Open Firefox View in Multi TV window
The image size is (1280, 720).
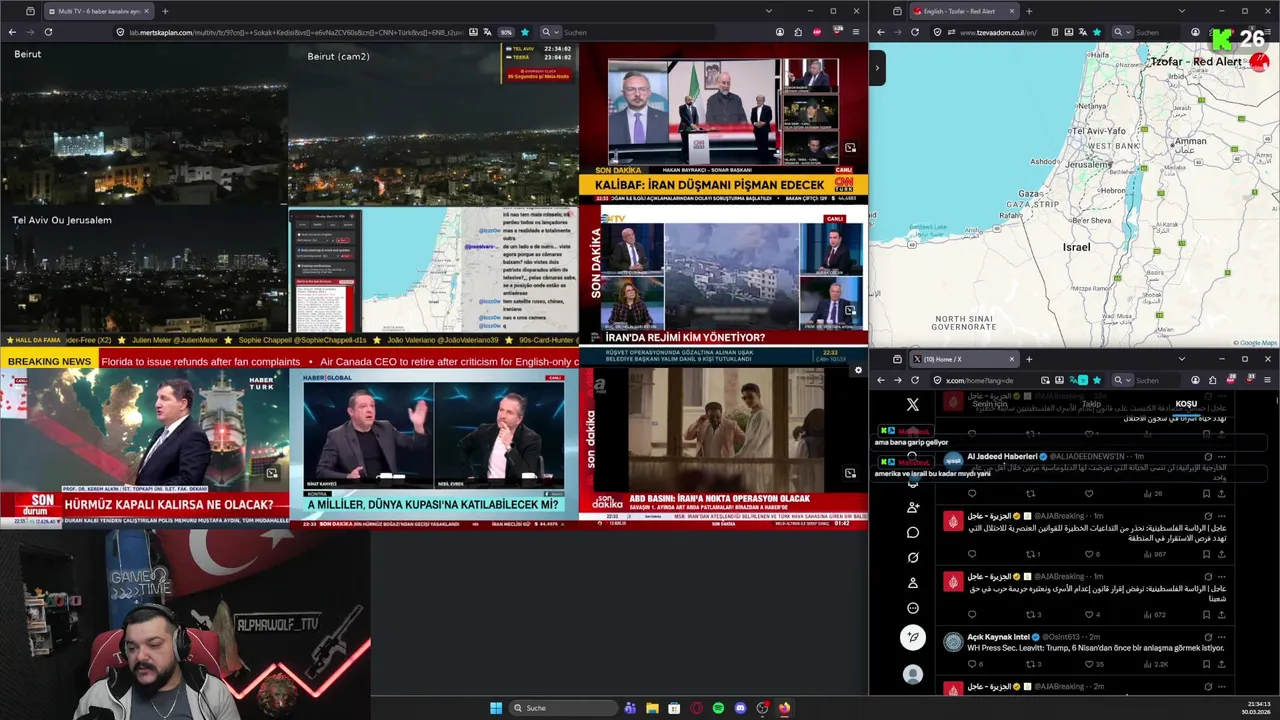point(30,11)
